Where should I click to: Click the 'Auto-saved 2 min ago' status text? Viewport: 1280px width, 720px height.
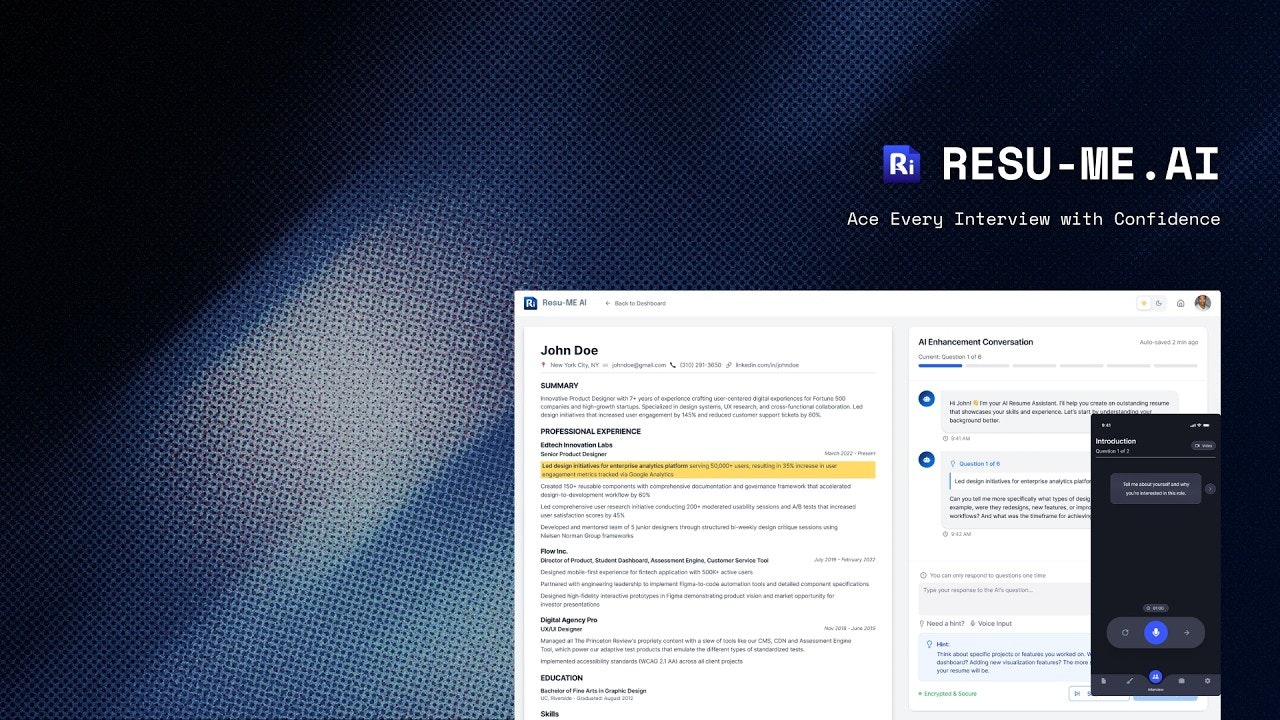coord(1169,342)
